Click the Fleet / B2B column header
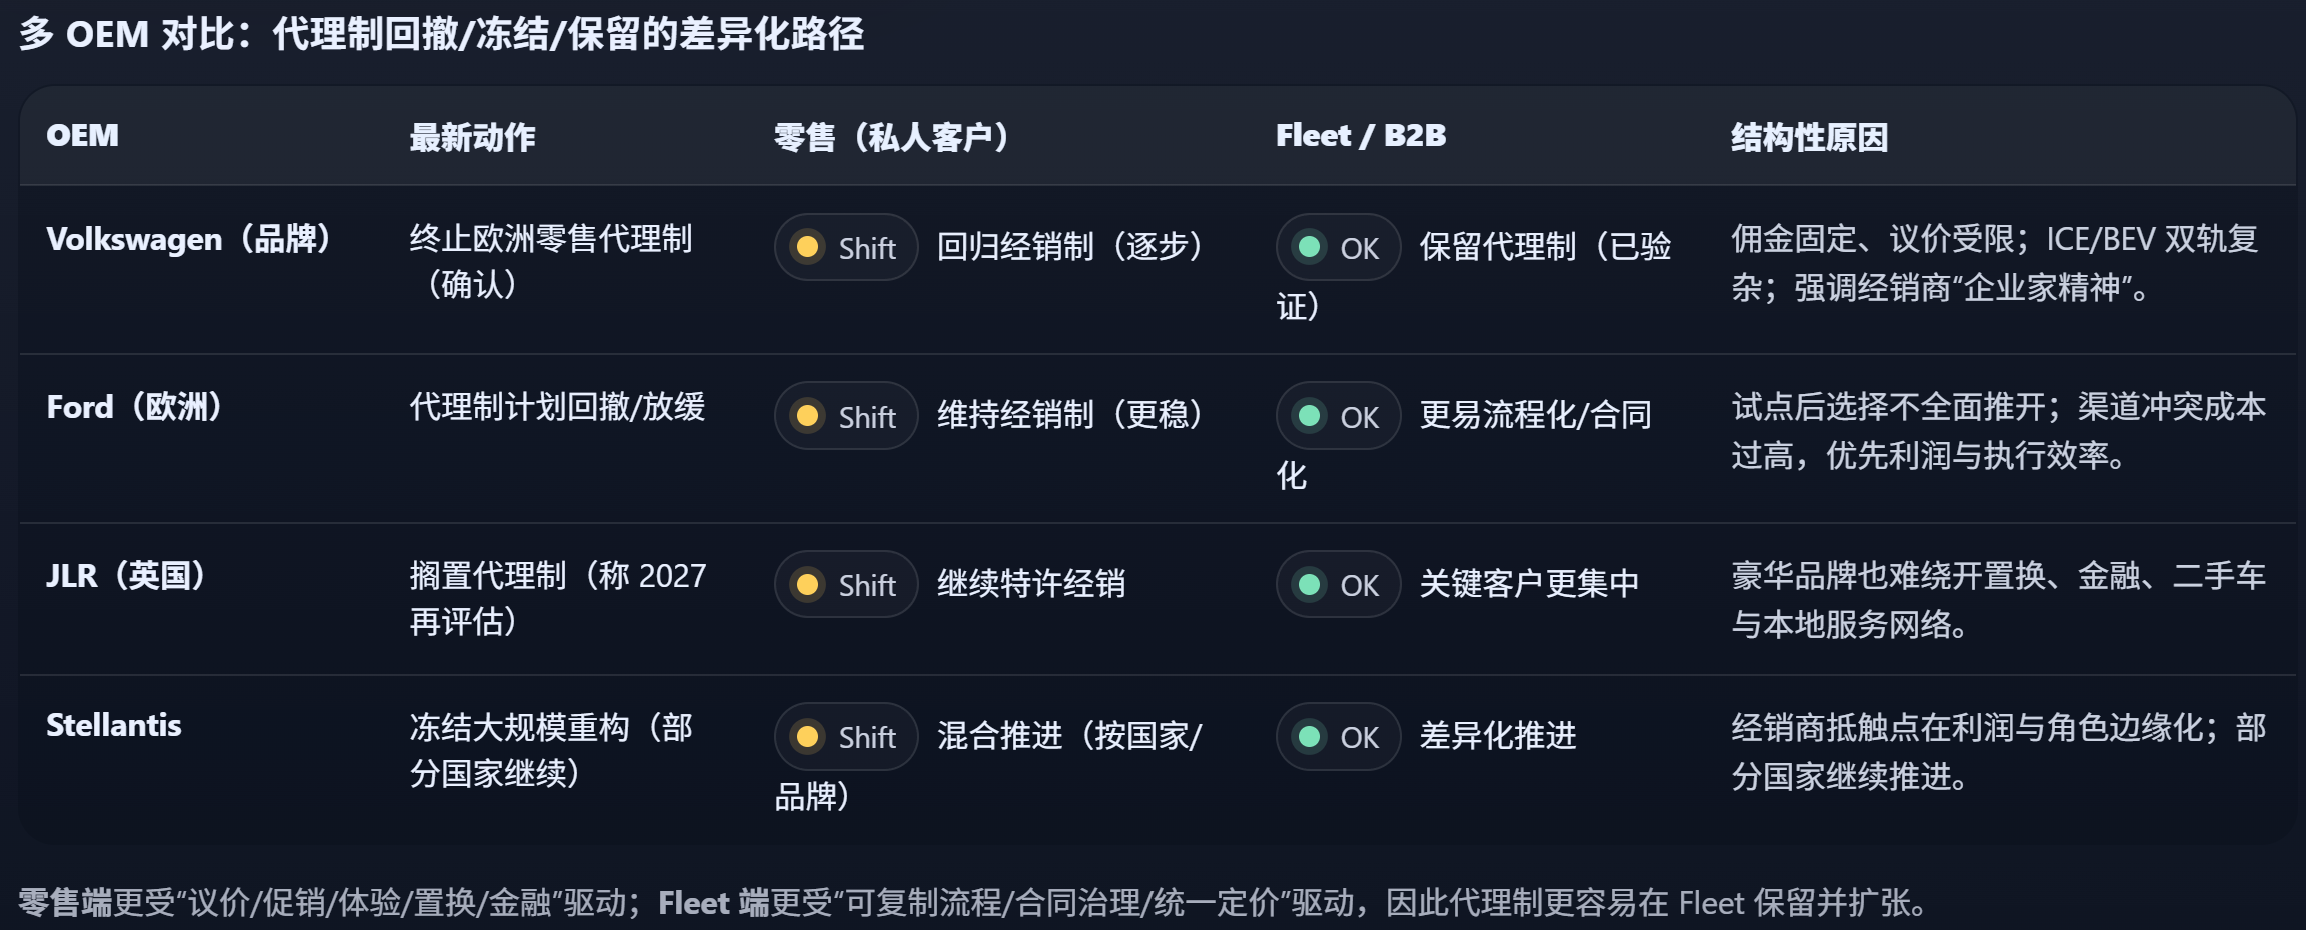Viewport: 2306px width, 930px height. tap(1360, 136)
